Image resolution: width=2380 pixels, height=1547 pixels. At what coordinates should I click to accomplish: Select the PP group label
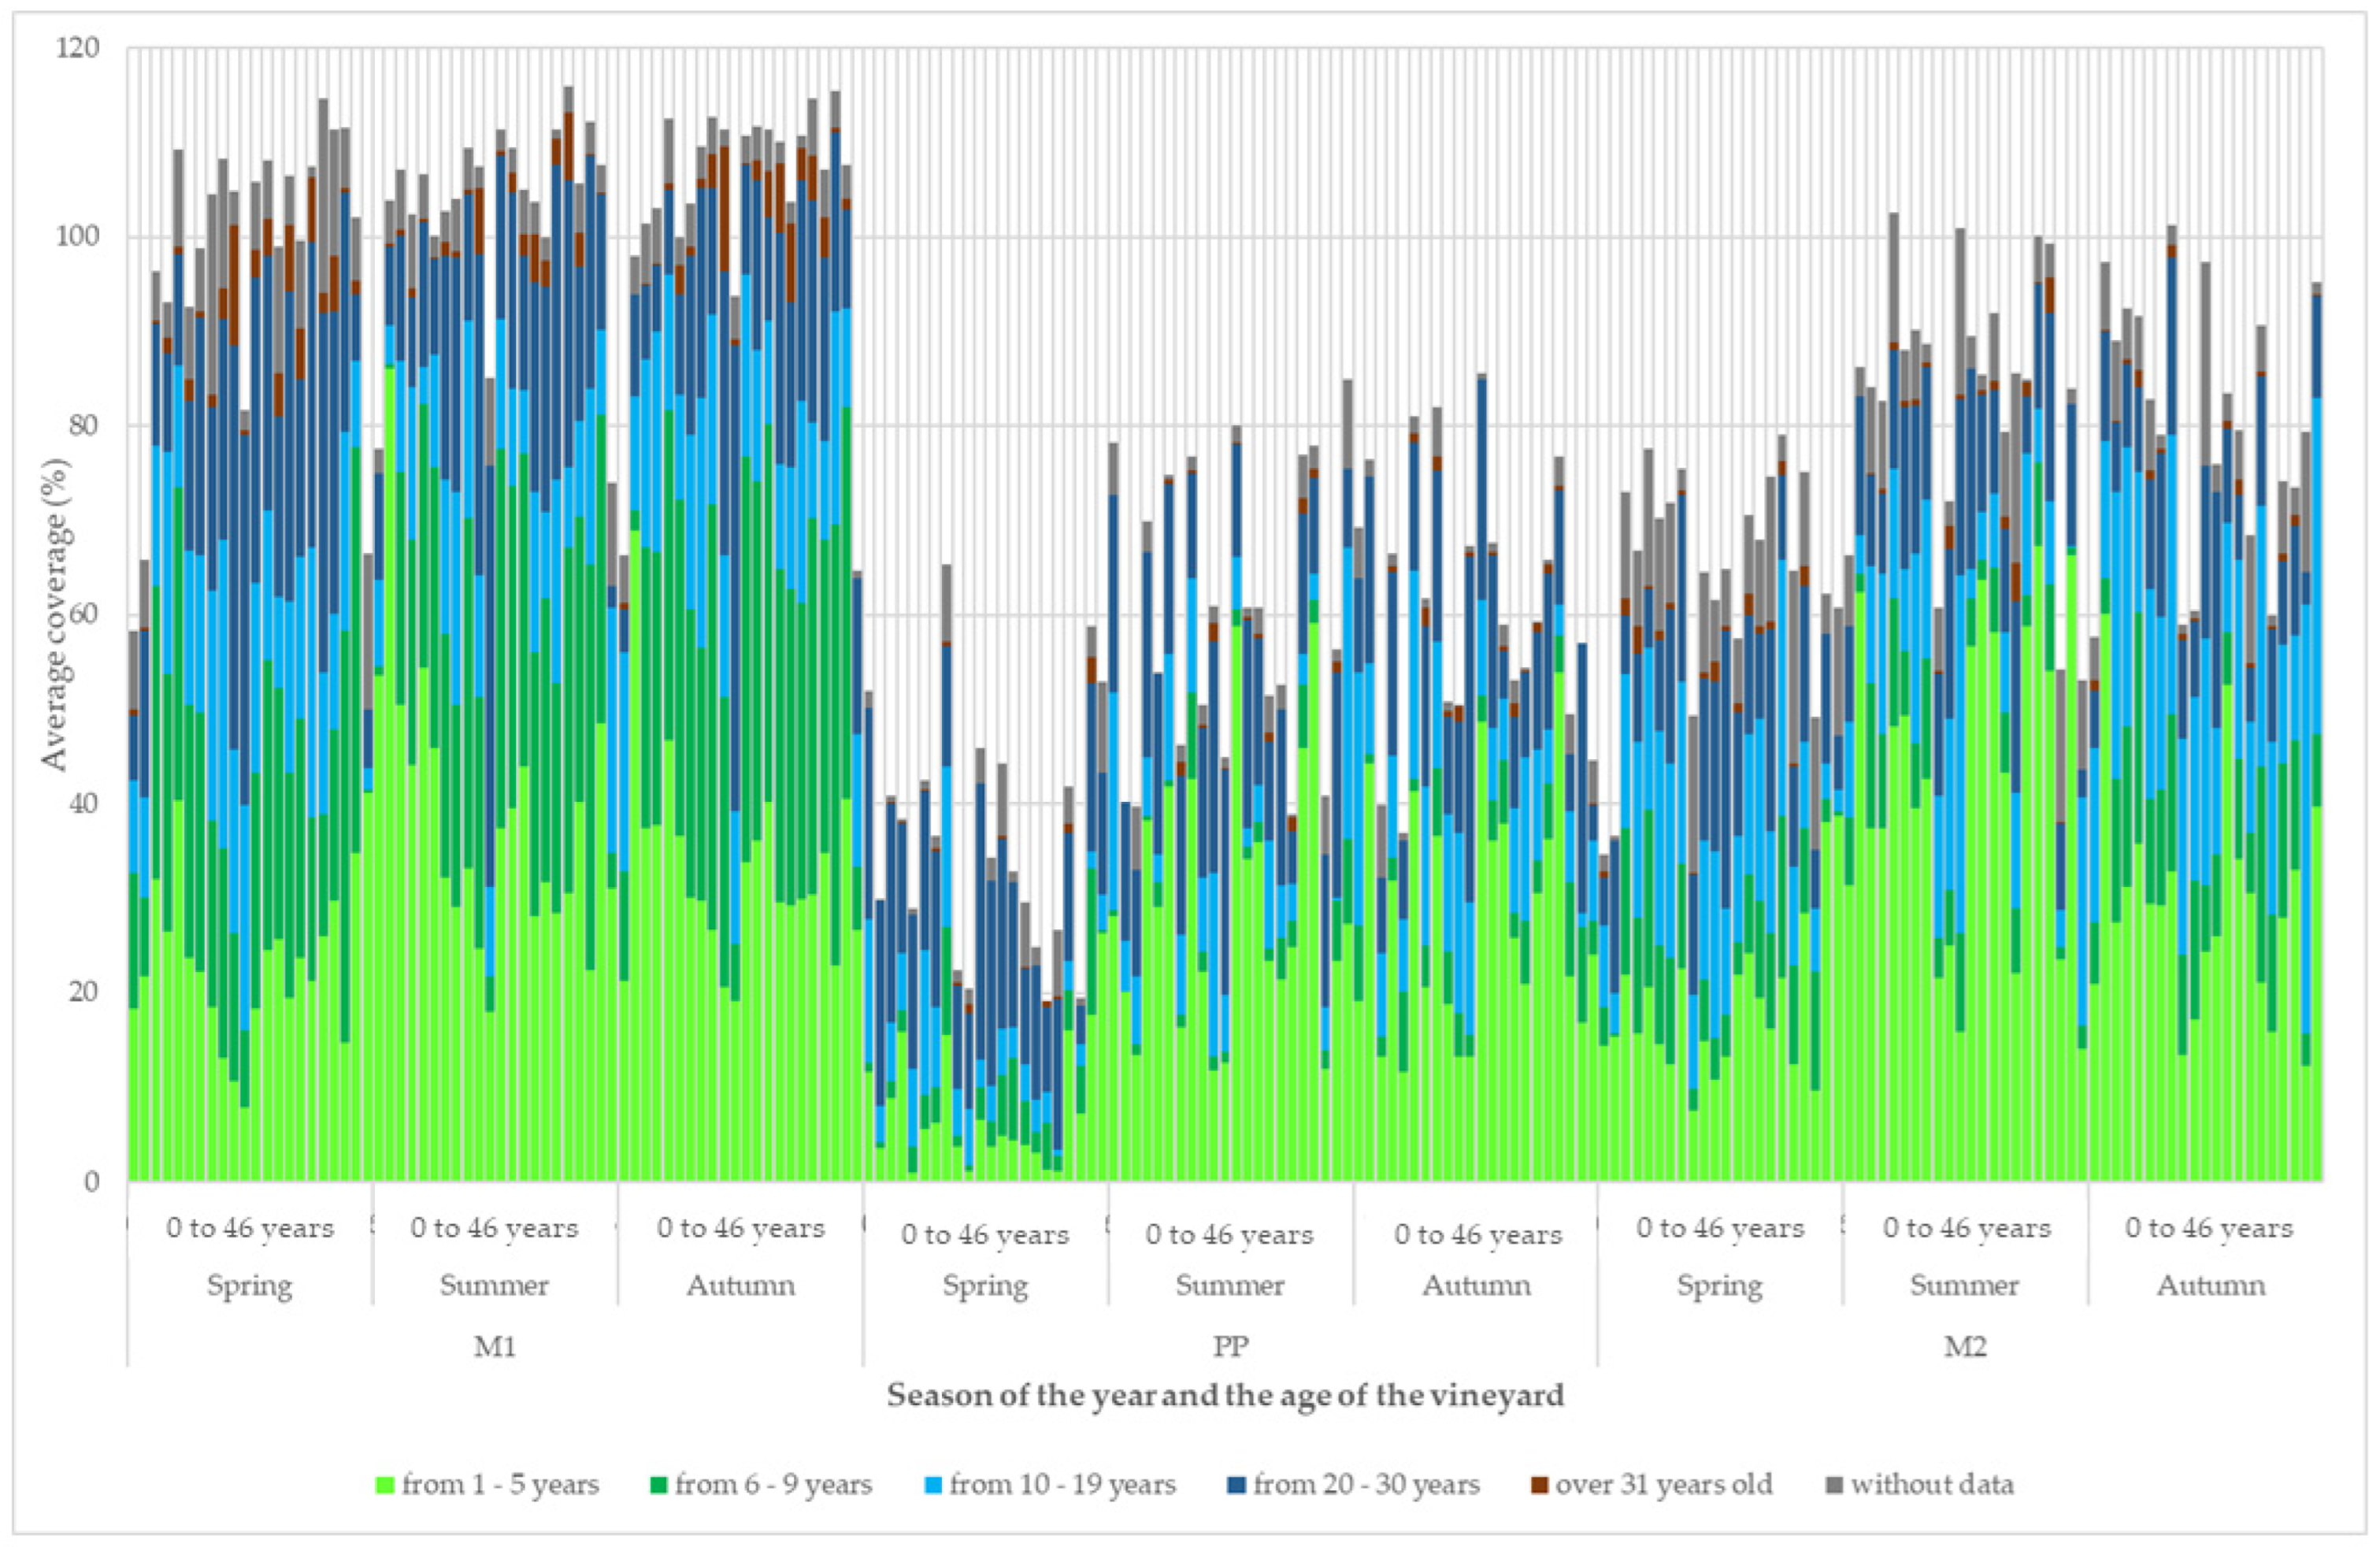1230,1346
